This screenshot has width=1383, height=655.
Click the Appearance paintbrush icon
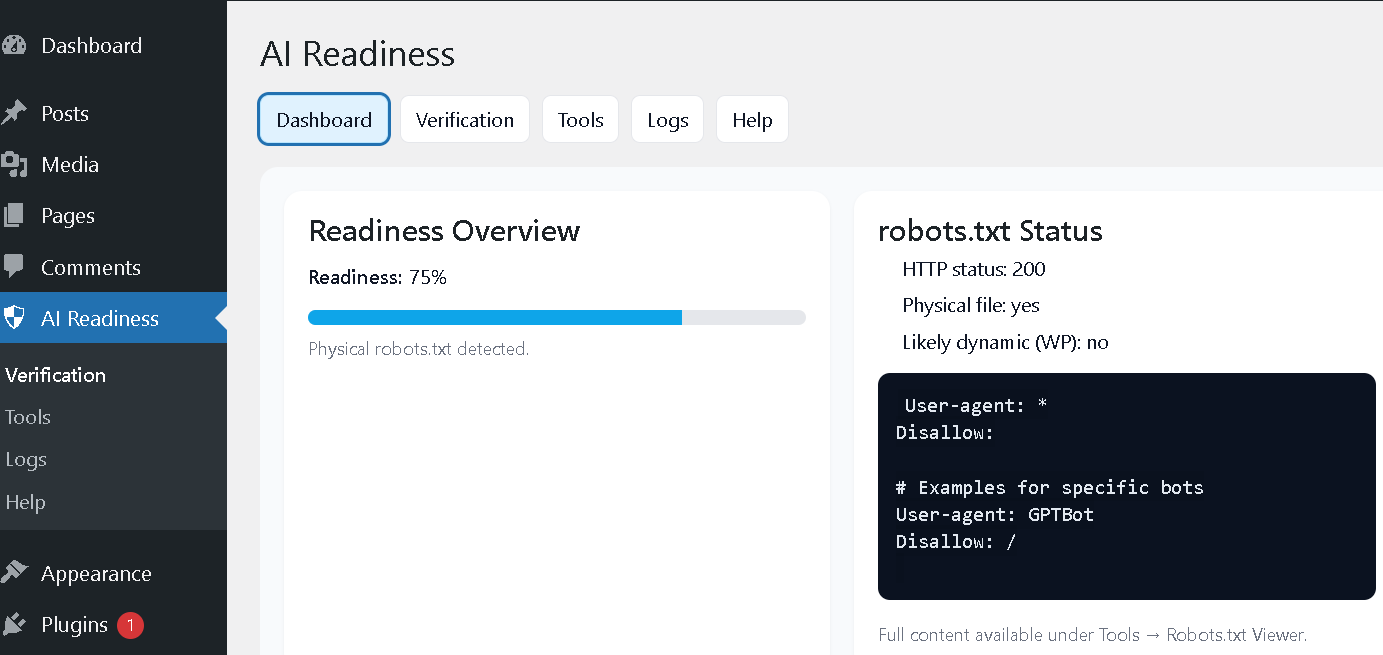[x=14, y=573]
